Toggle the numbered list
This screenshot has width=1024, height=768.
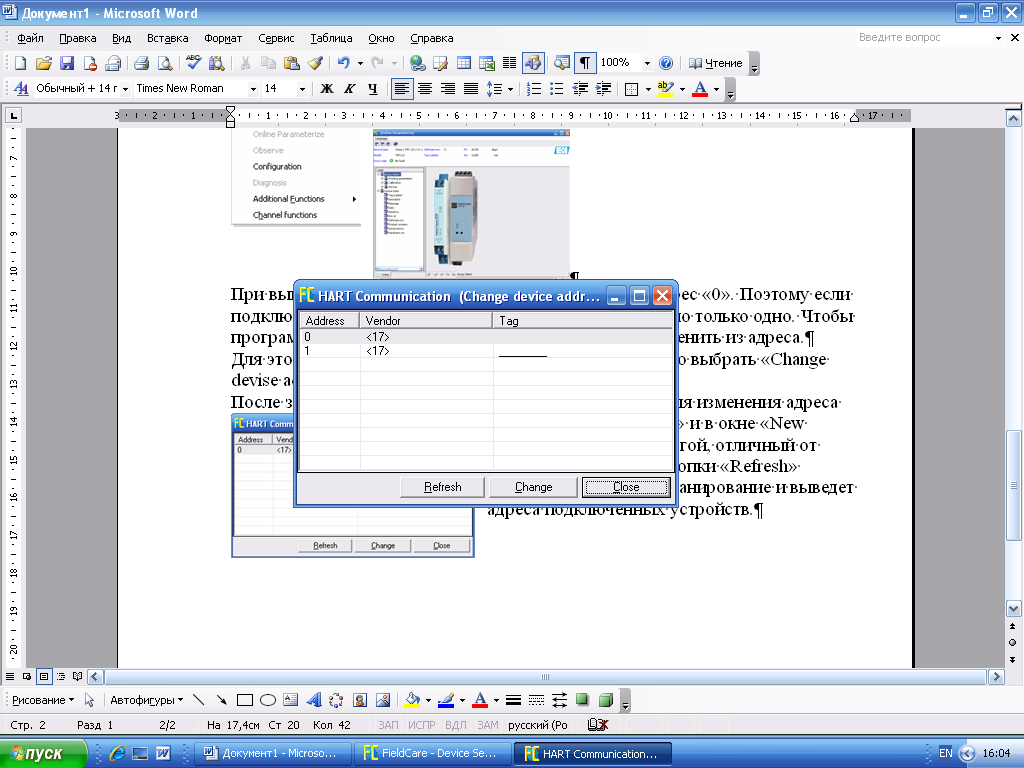click(534, 89)
